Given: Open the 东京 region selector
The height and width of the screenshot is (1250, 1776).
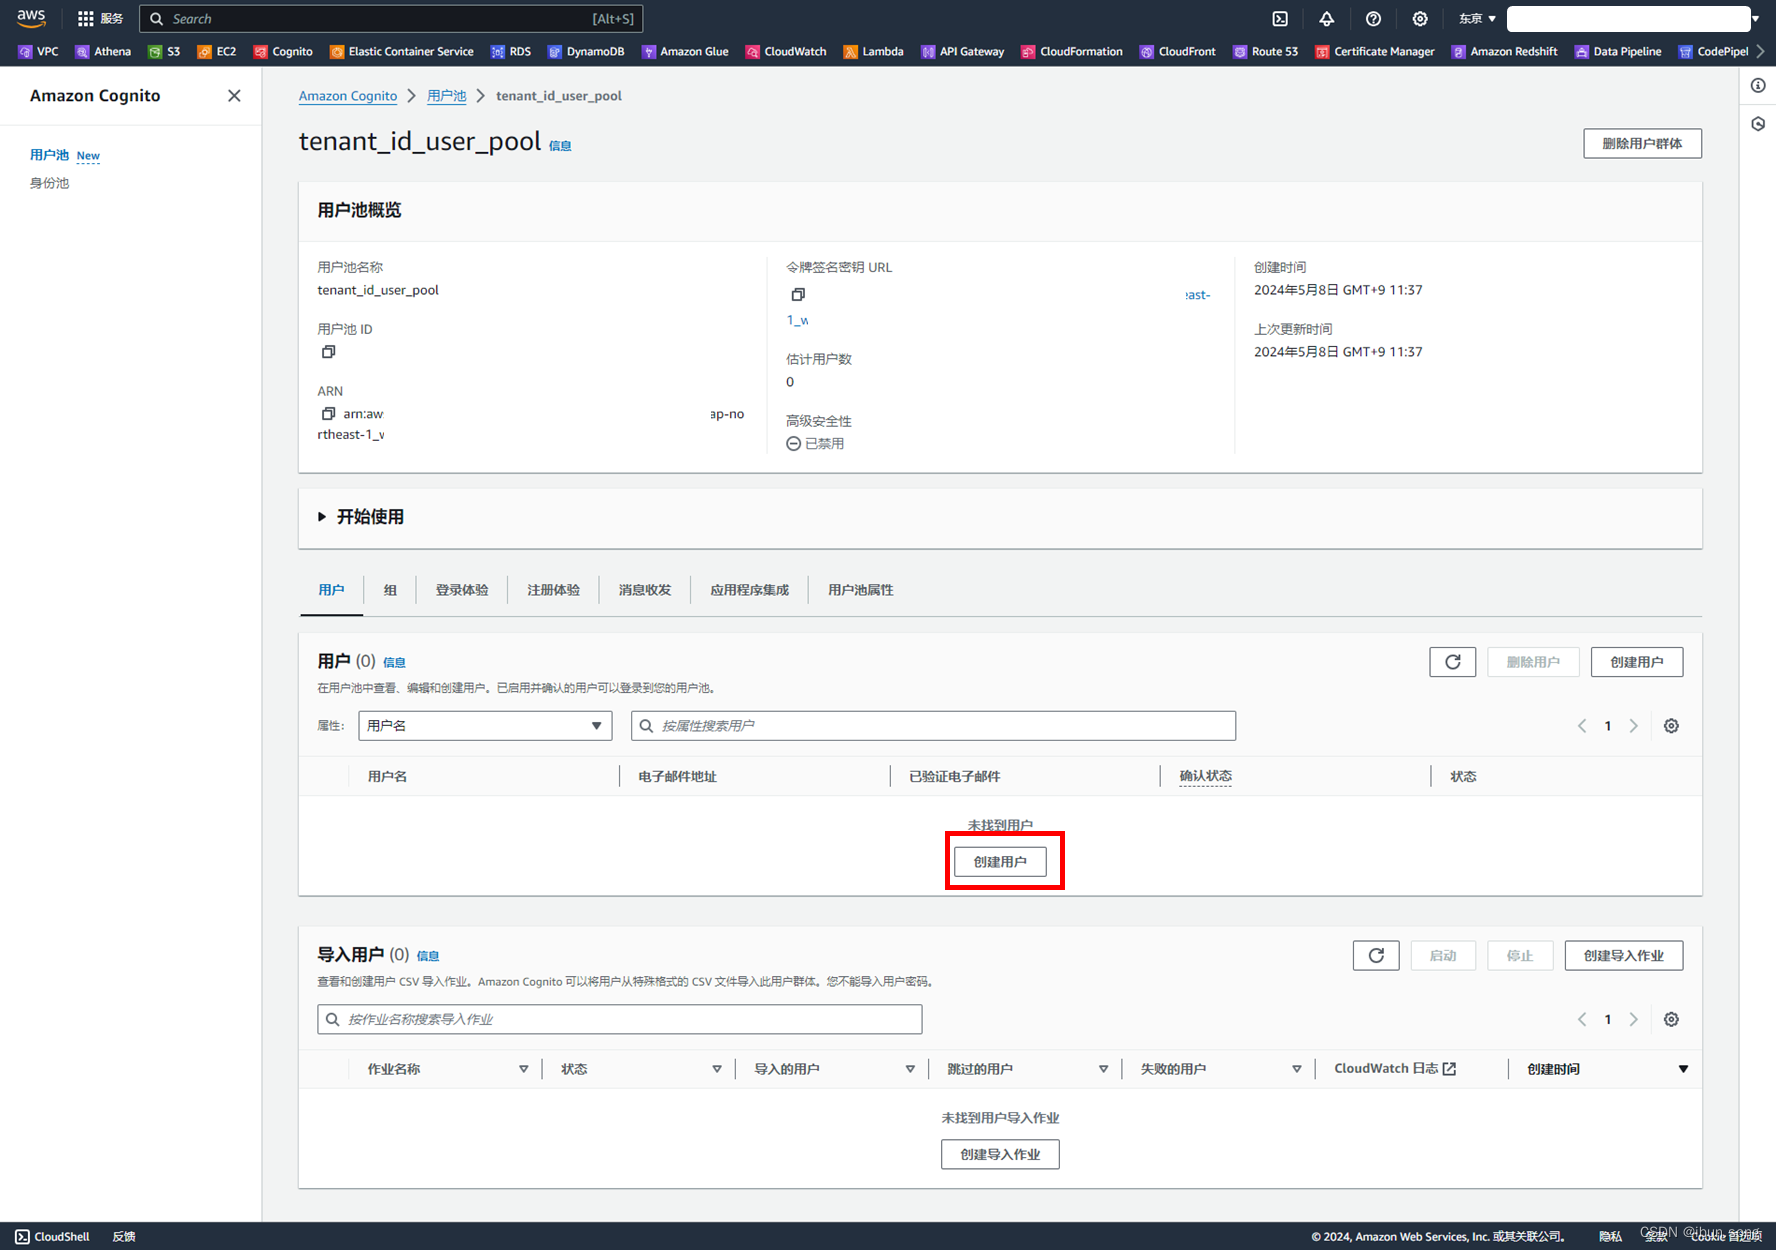Looking at the screenshot, I should coord(1477,19).
